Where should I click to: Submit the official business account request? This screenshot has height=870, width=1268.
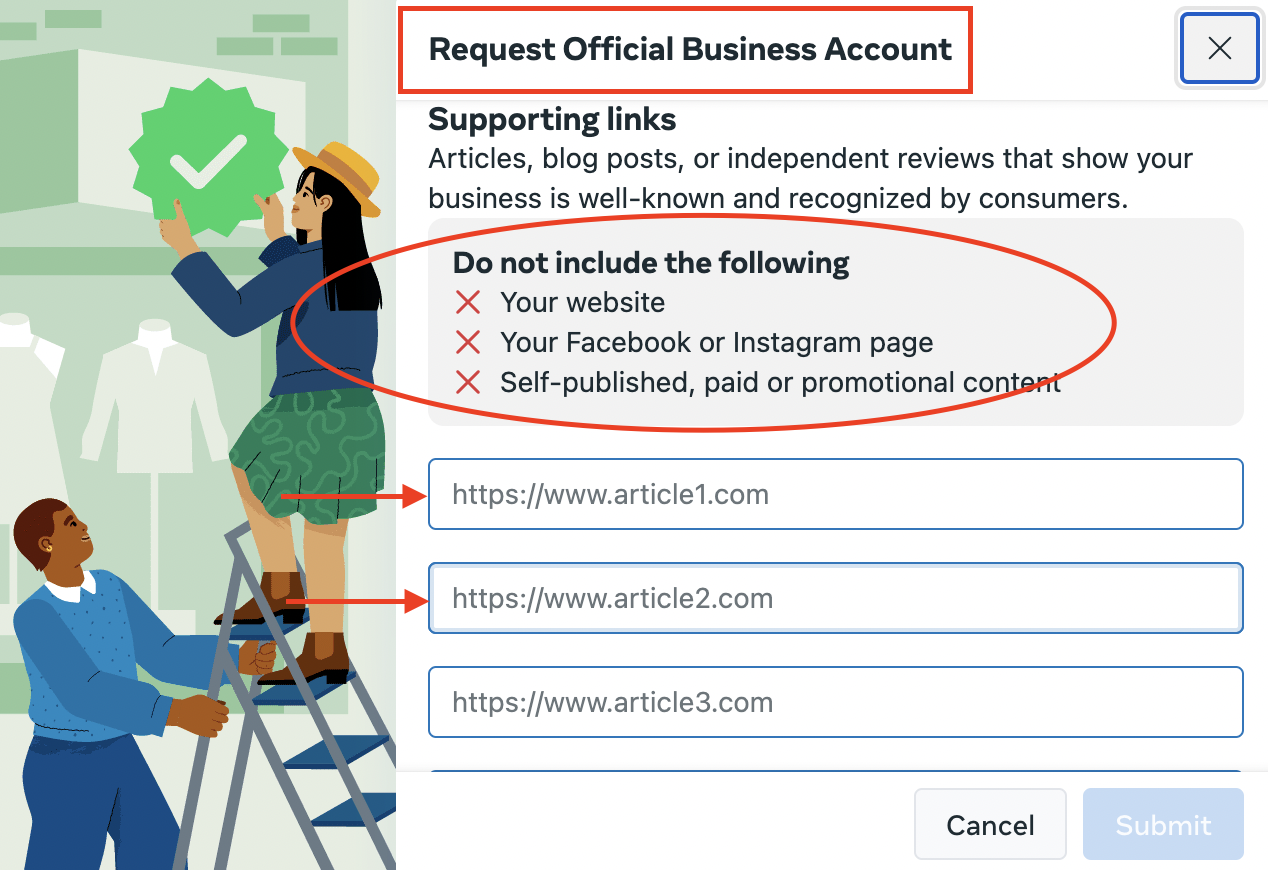coord(1163,824)
